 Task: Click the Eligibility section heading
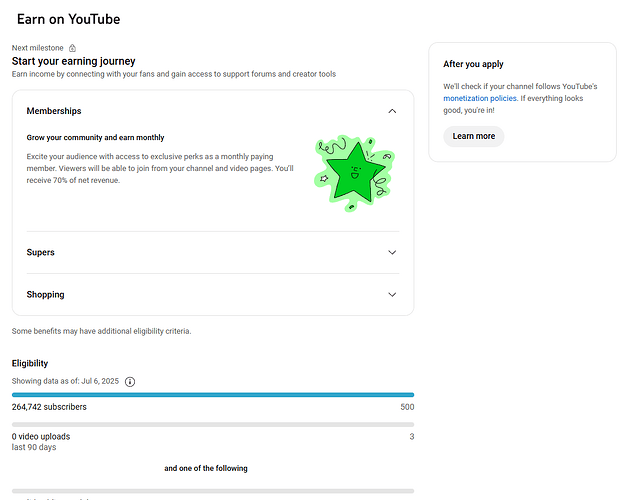30,363
